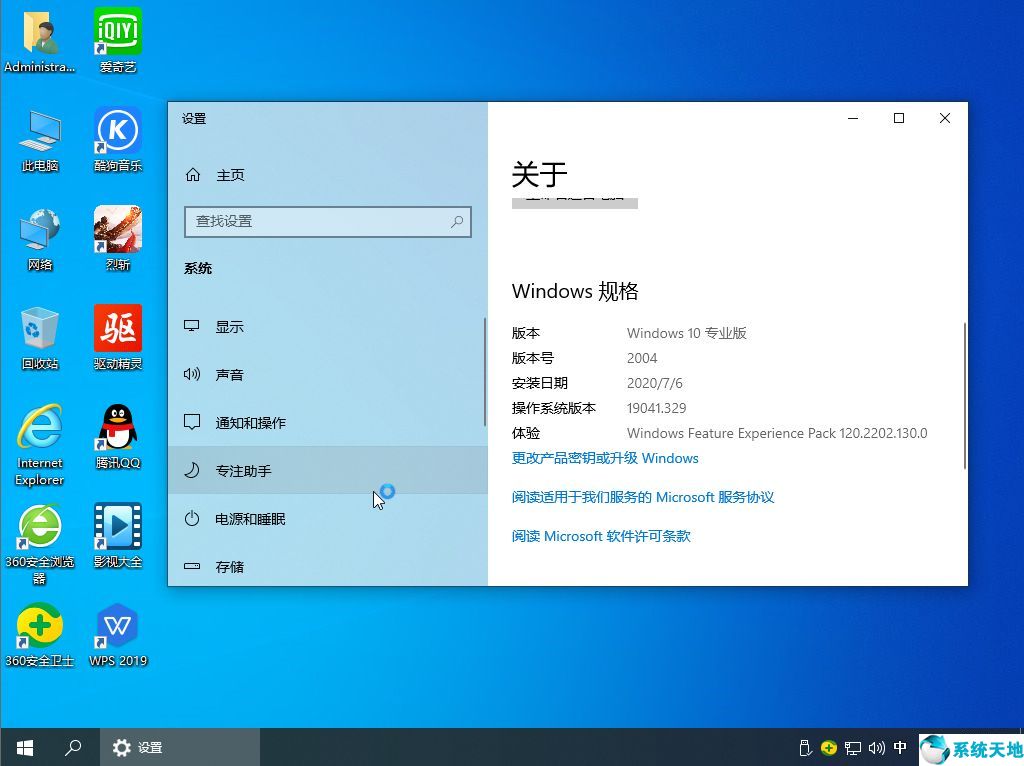Switch the 中 input method indicator
This screenshot has height=766, width=1024.
900,748
